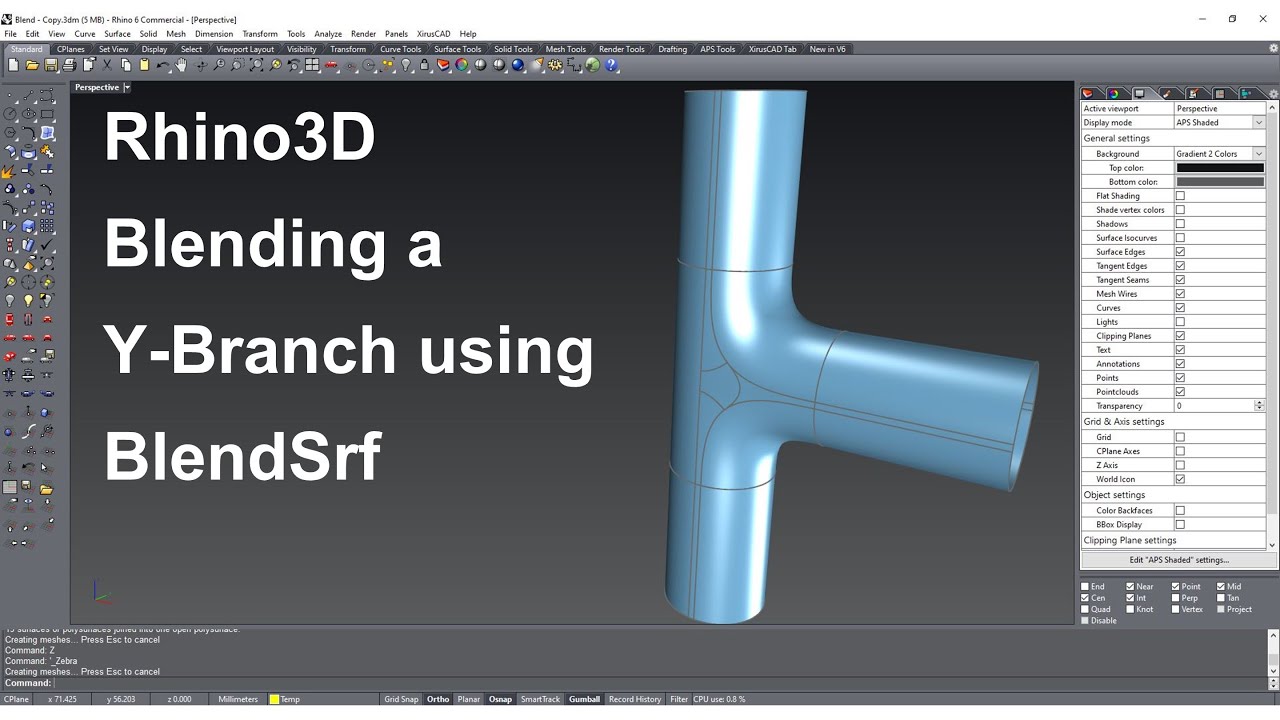Image resolution: width=1280 pixels, height=720 pixels.
Task: Open the Perspective viewport title dropdown arrow
Action: 127,87
